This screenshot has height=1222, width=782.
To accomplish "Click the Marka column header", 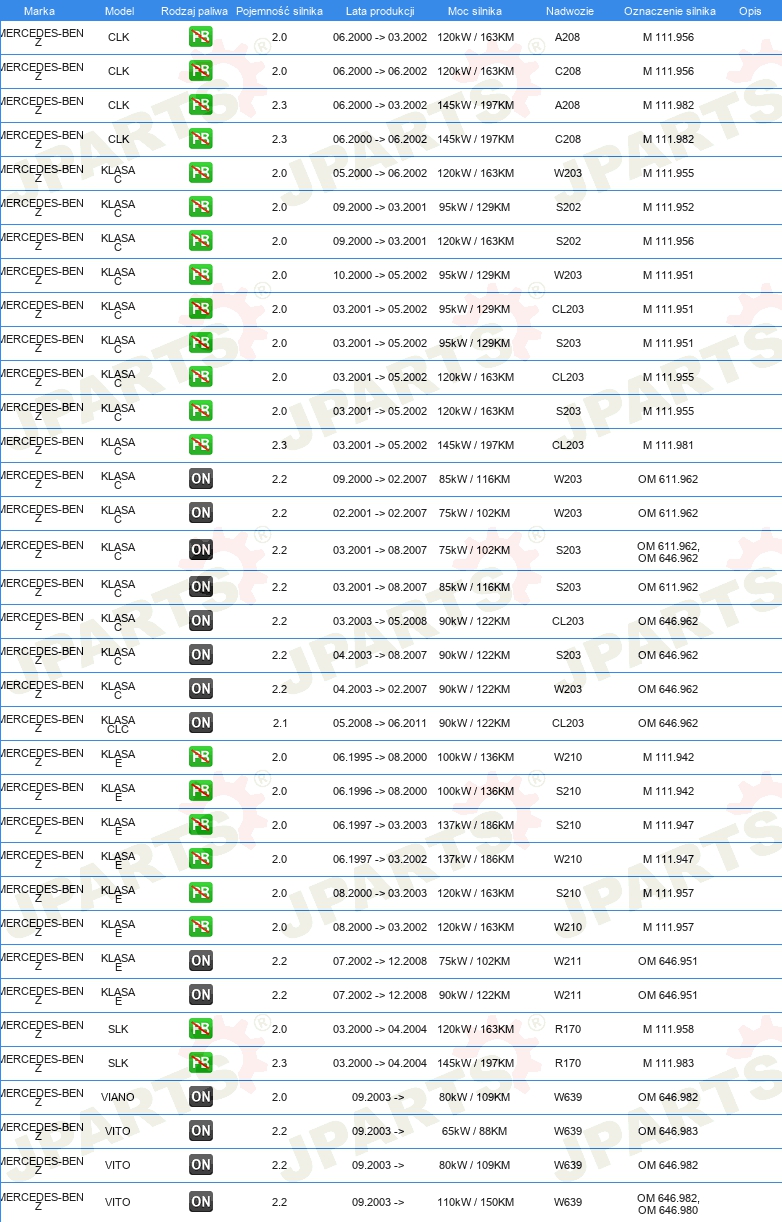I will pyautogui.click(x=39, y=11).
